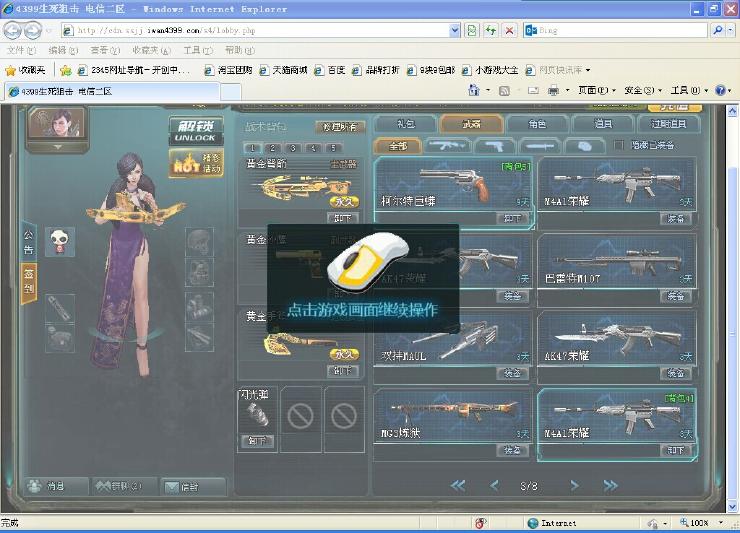Select the grenade weapon category filter icon
This screenshot has width=740, height=533.
point(585,146)
